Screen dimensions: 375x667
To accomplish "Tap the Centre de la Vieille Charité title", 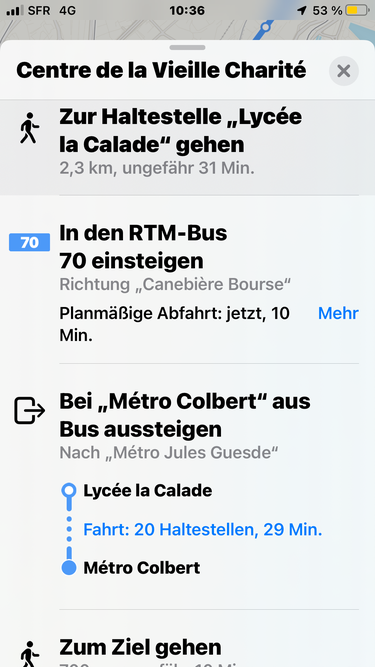I will (161, 71).
